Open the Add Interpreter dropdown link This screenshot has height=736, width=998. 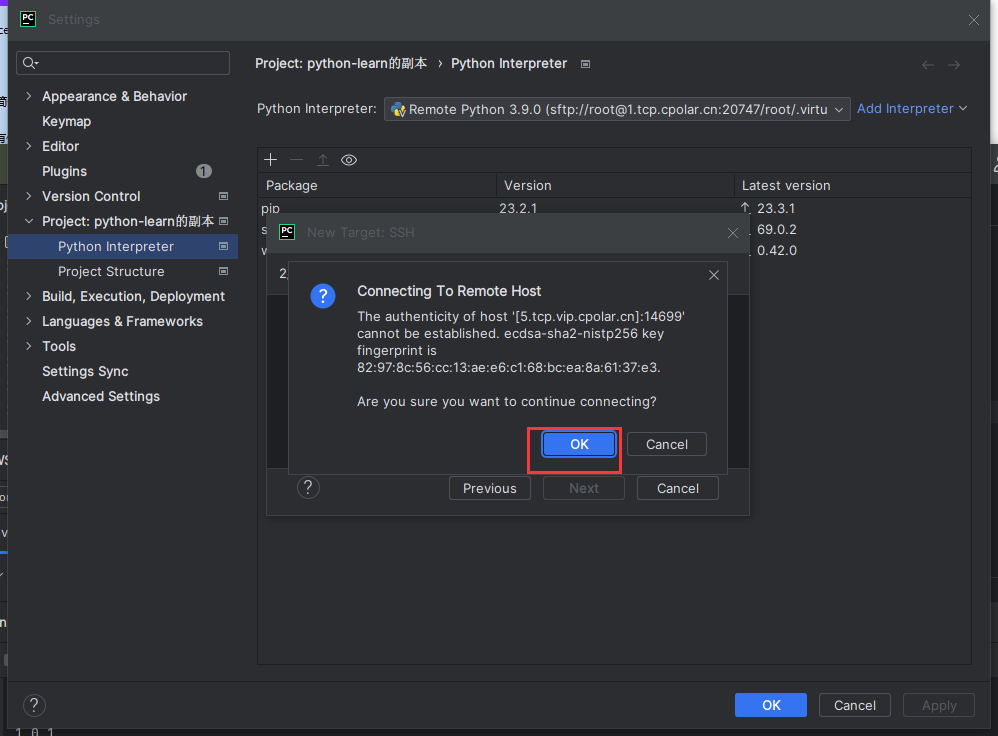[x=912, y=108]
